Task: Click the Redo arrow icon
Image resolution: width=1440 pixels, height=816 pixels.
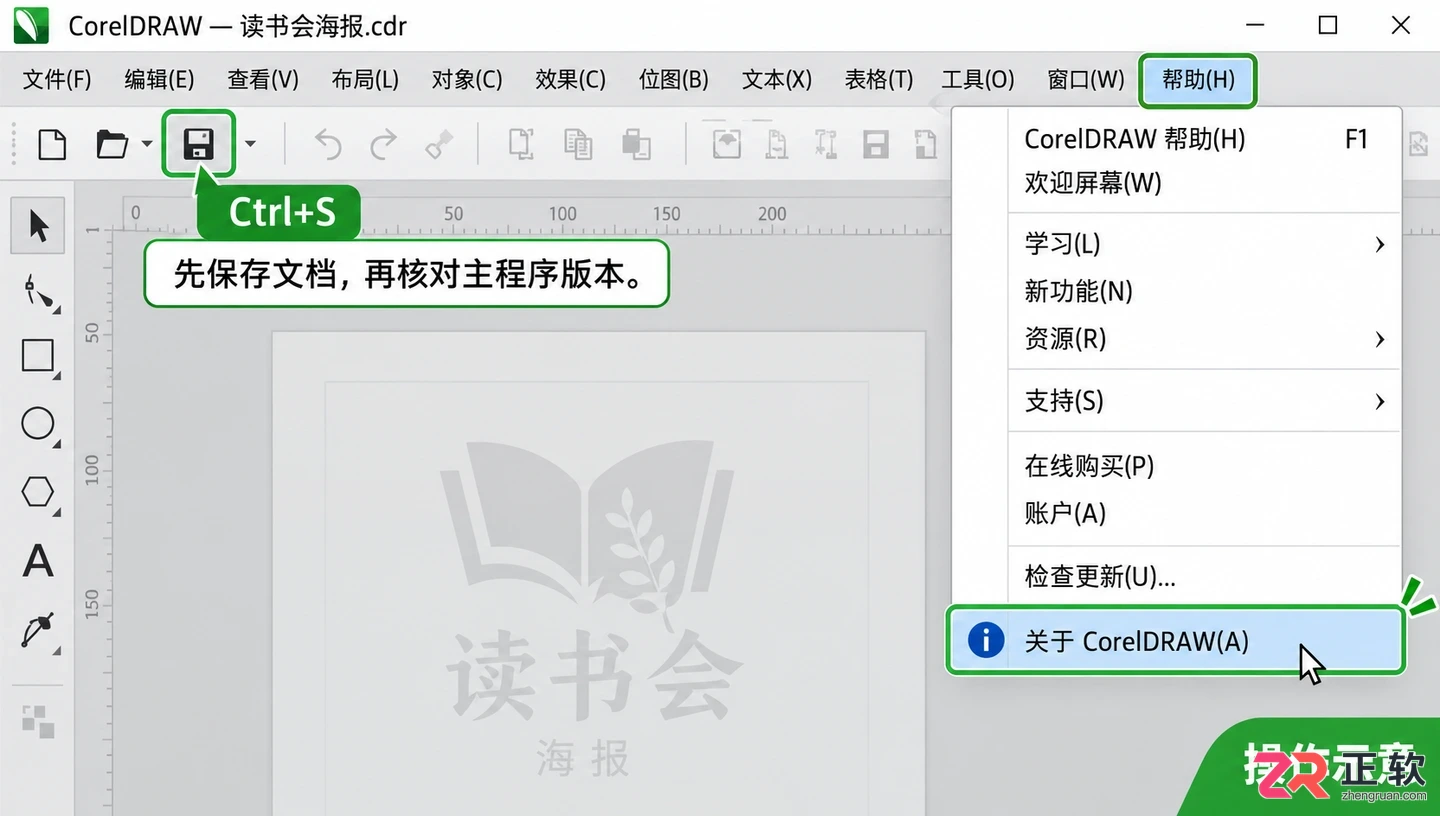Action: click(x=383, y=145)
